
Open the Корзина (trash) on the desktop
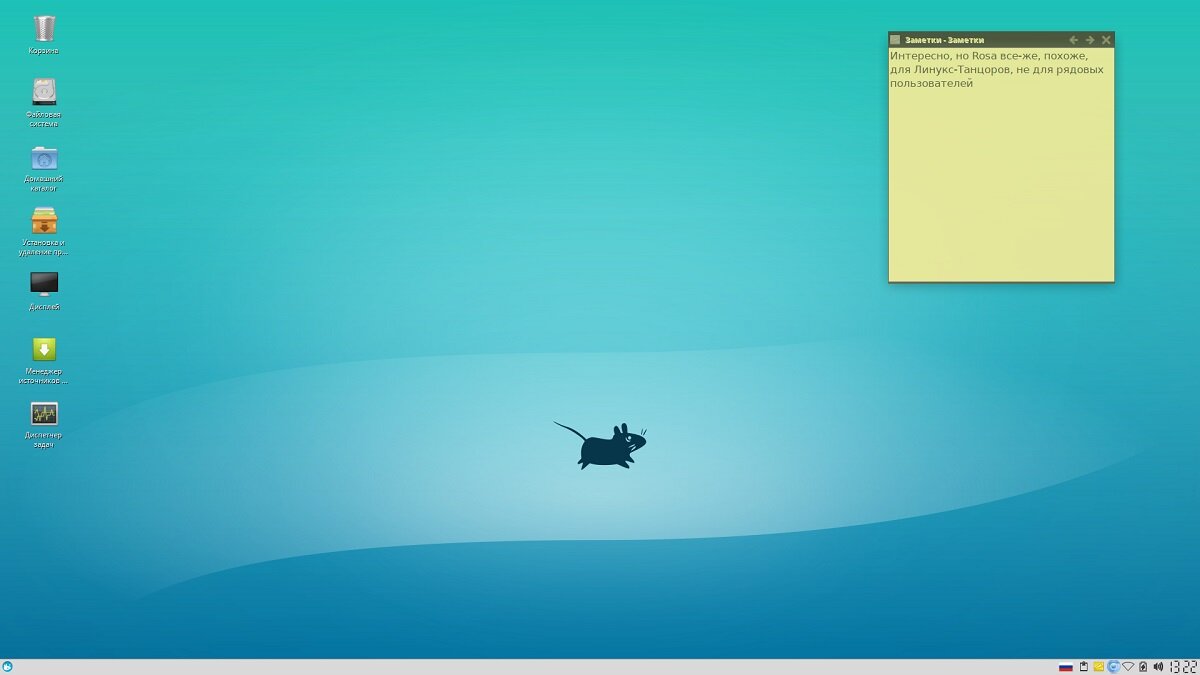point(43,30)
